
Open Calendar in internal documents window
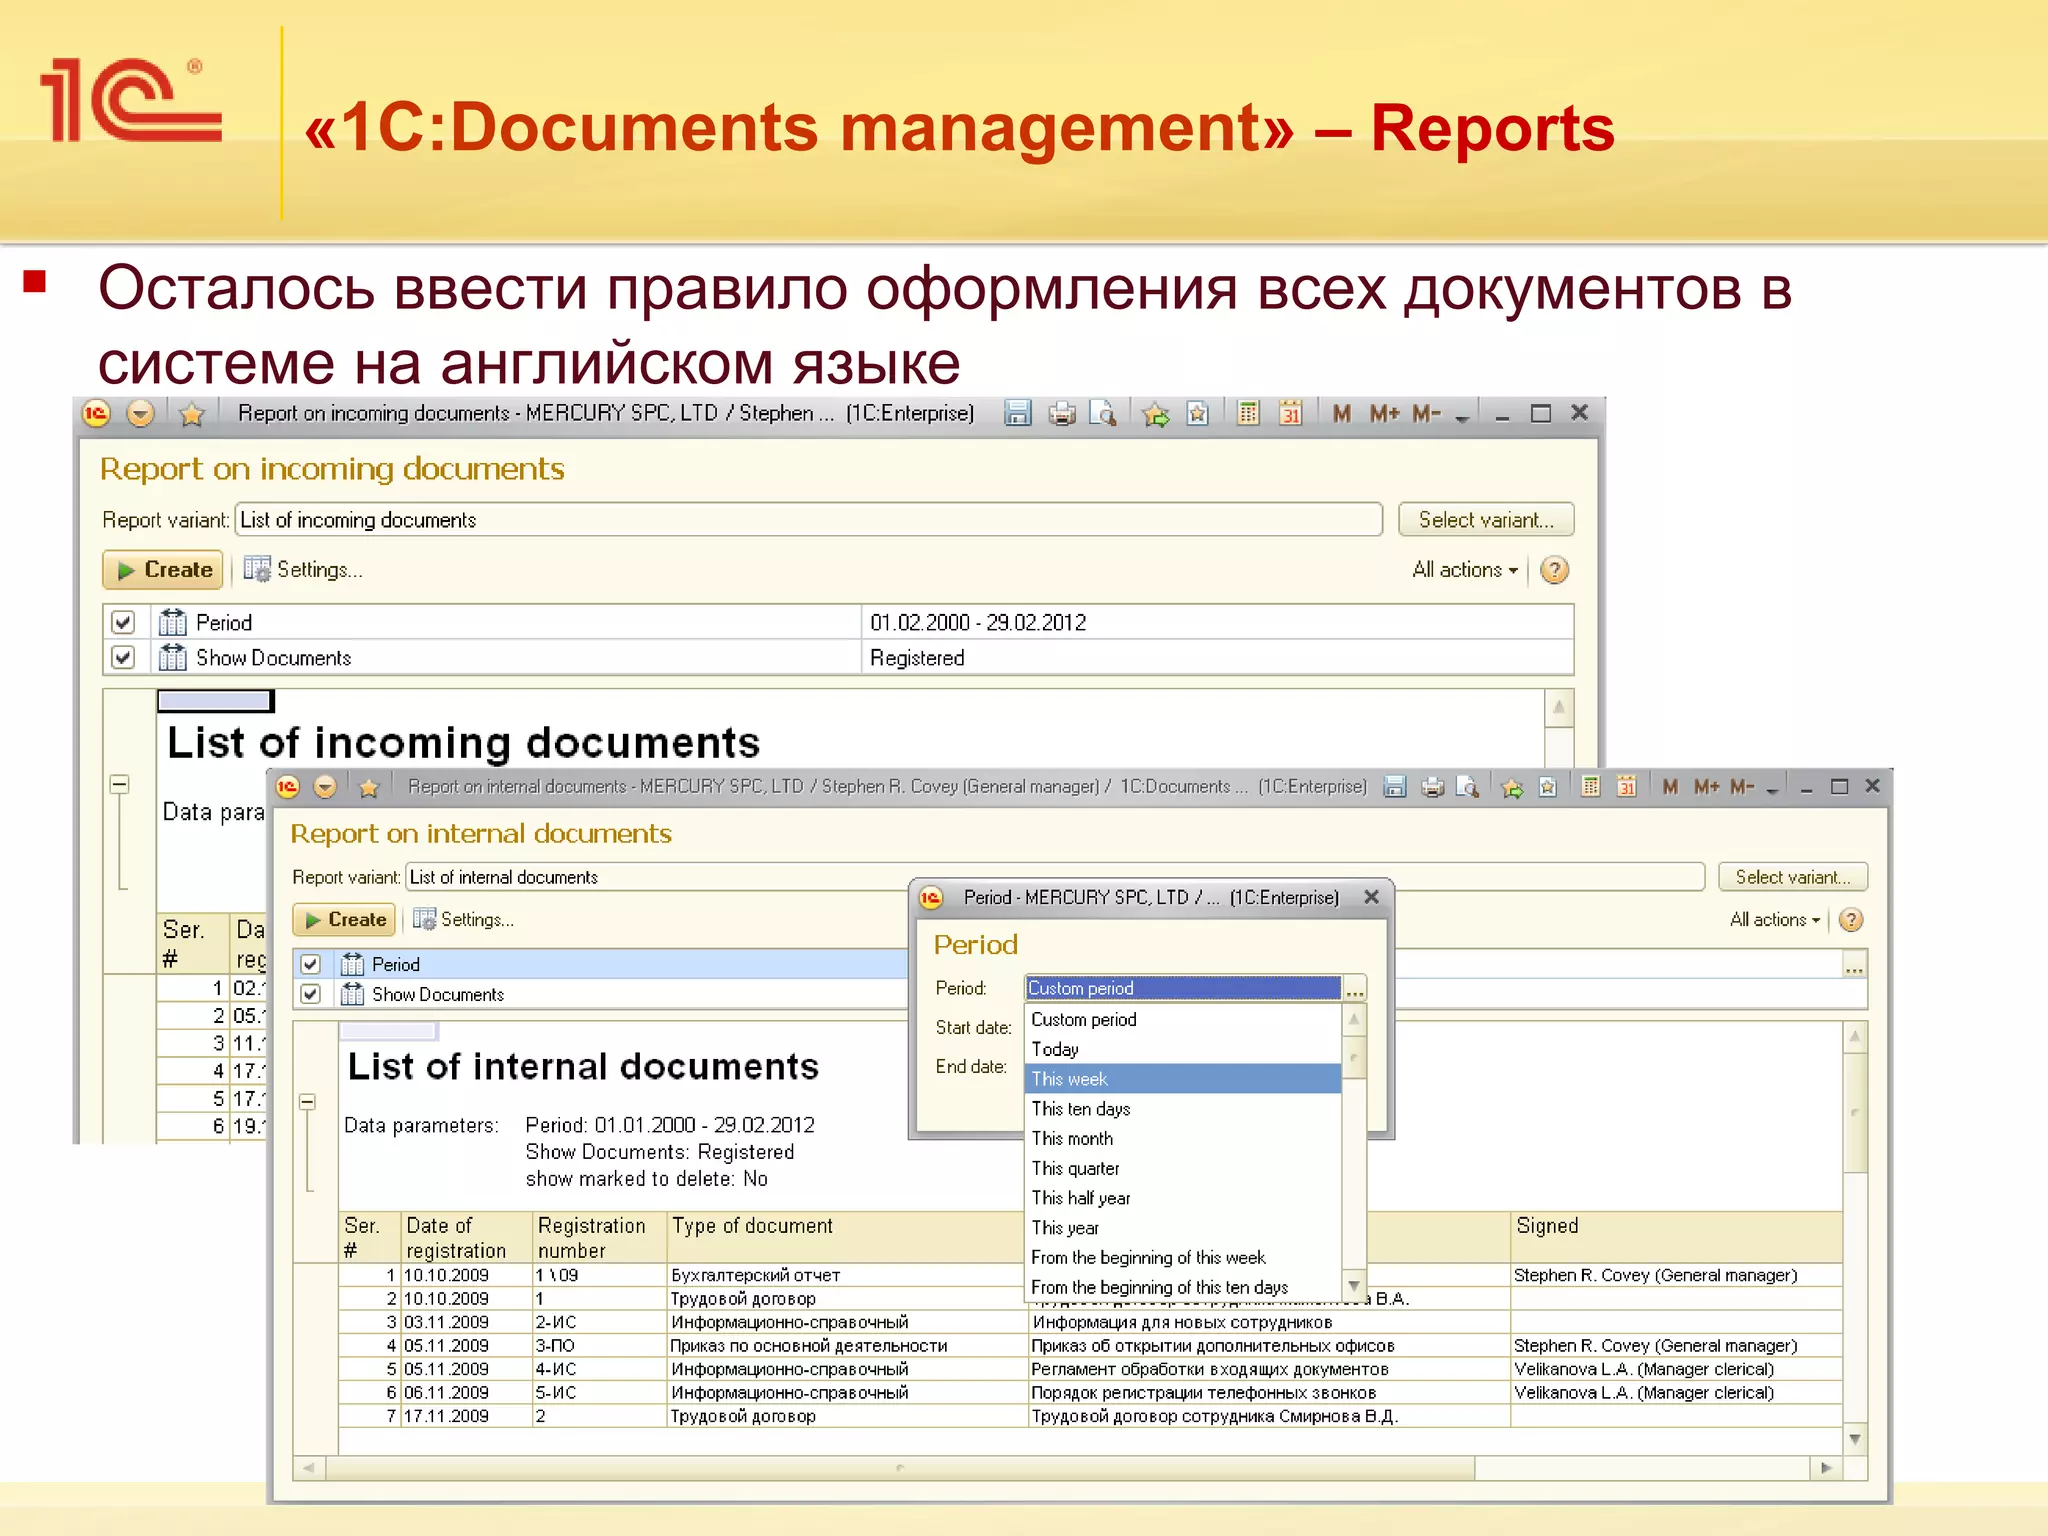pyautogui.click(x=1627, y=787)
